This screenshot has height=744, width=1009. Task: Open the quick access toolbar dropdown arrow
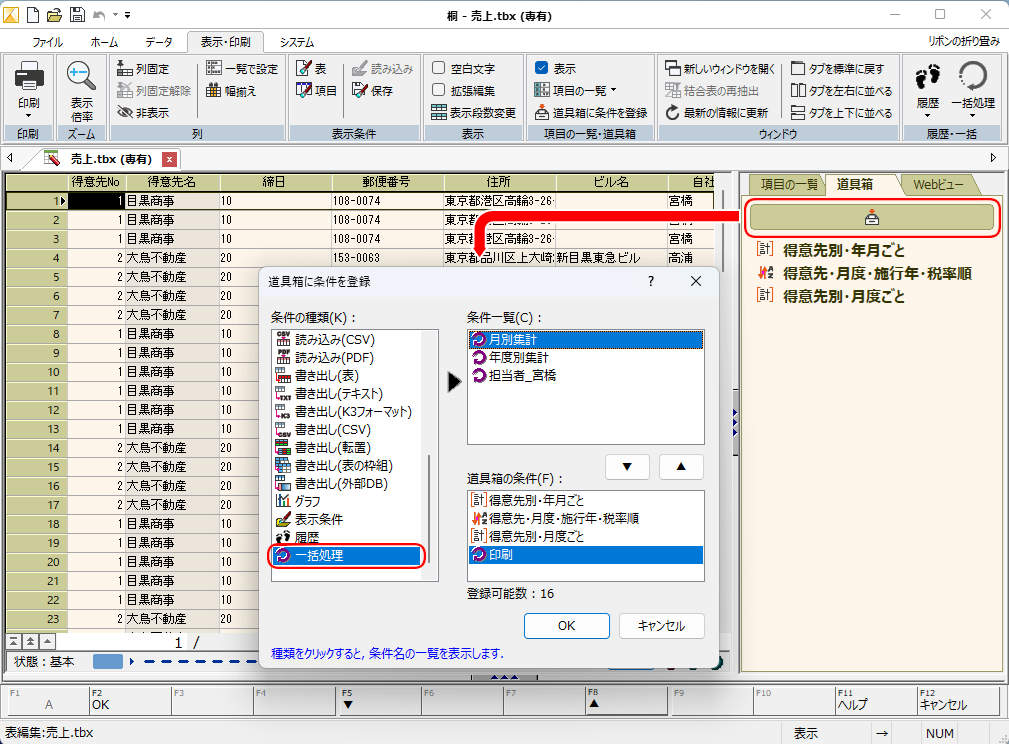tap(128, 15)
